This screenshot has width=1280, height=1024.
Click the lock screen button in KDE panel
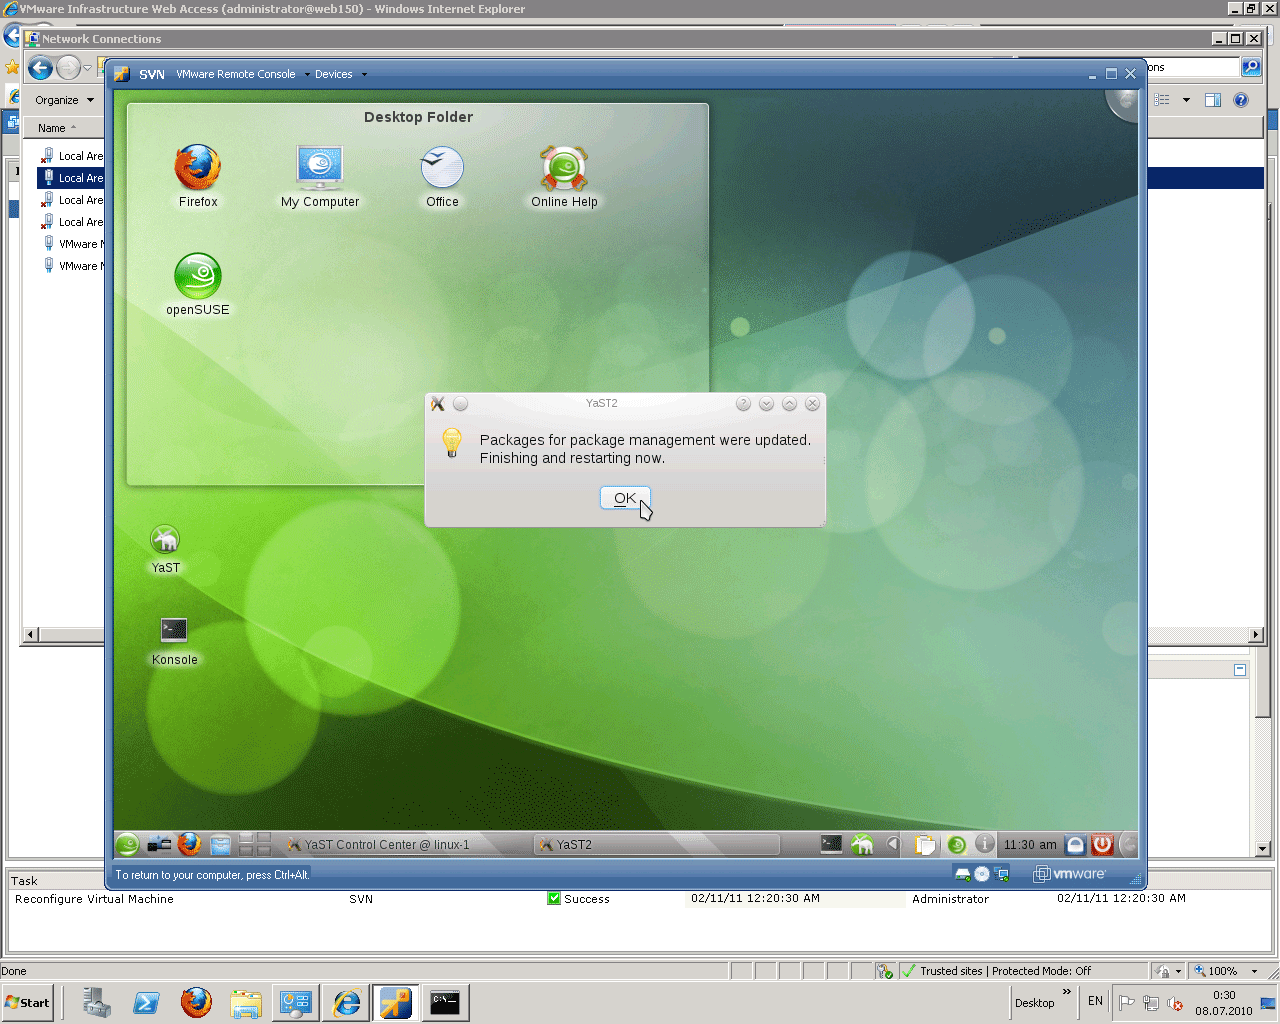click(1075, 845)
